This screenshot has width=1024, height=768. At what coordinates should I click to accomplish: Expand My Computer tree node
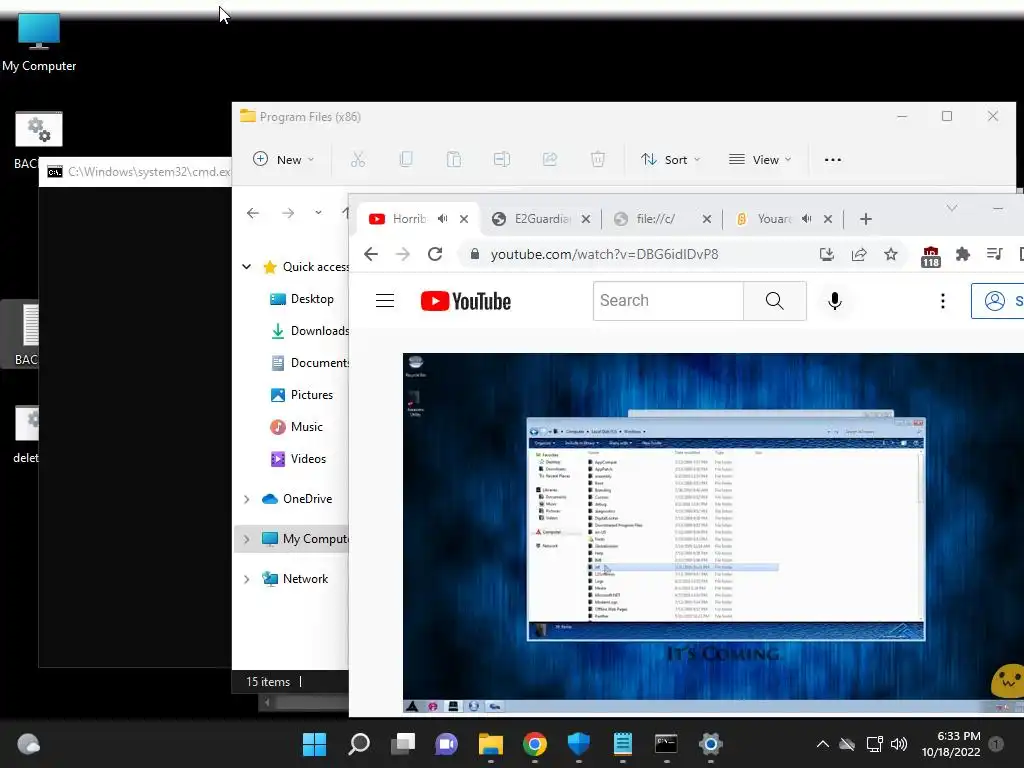tap(246, 539)
